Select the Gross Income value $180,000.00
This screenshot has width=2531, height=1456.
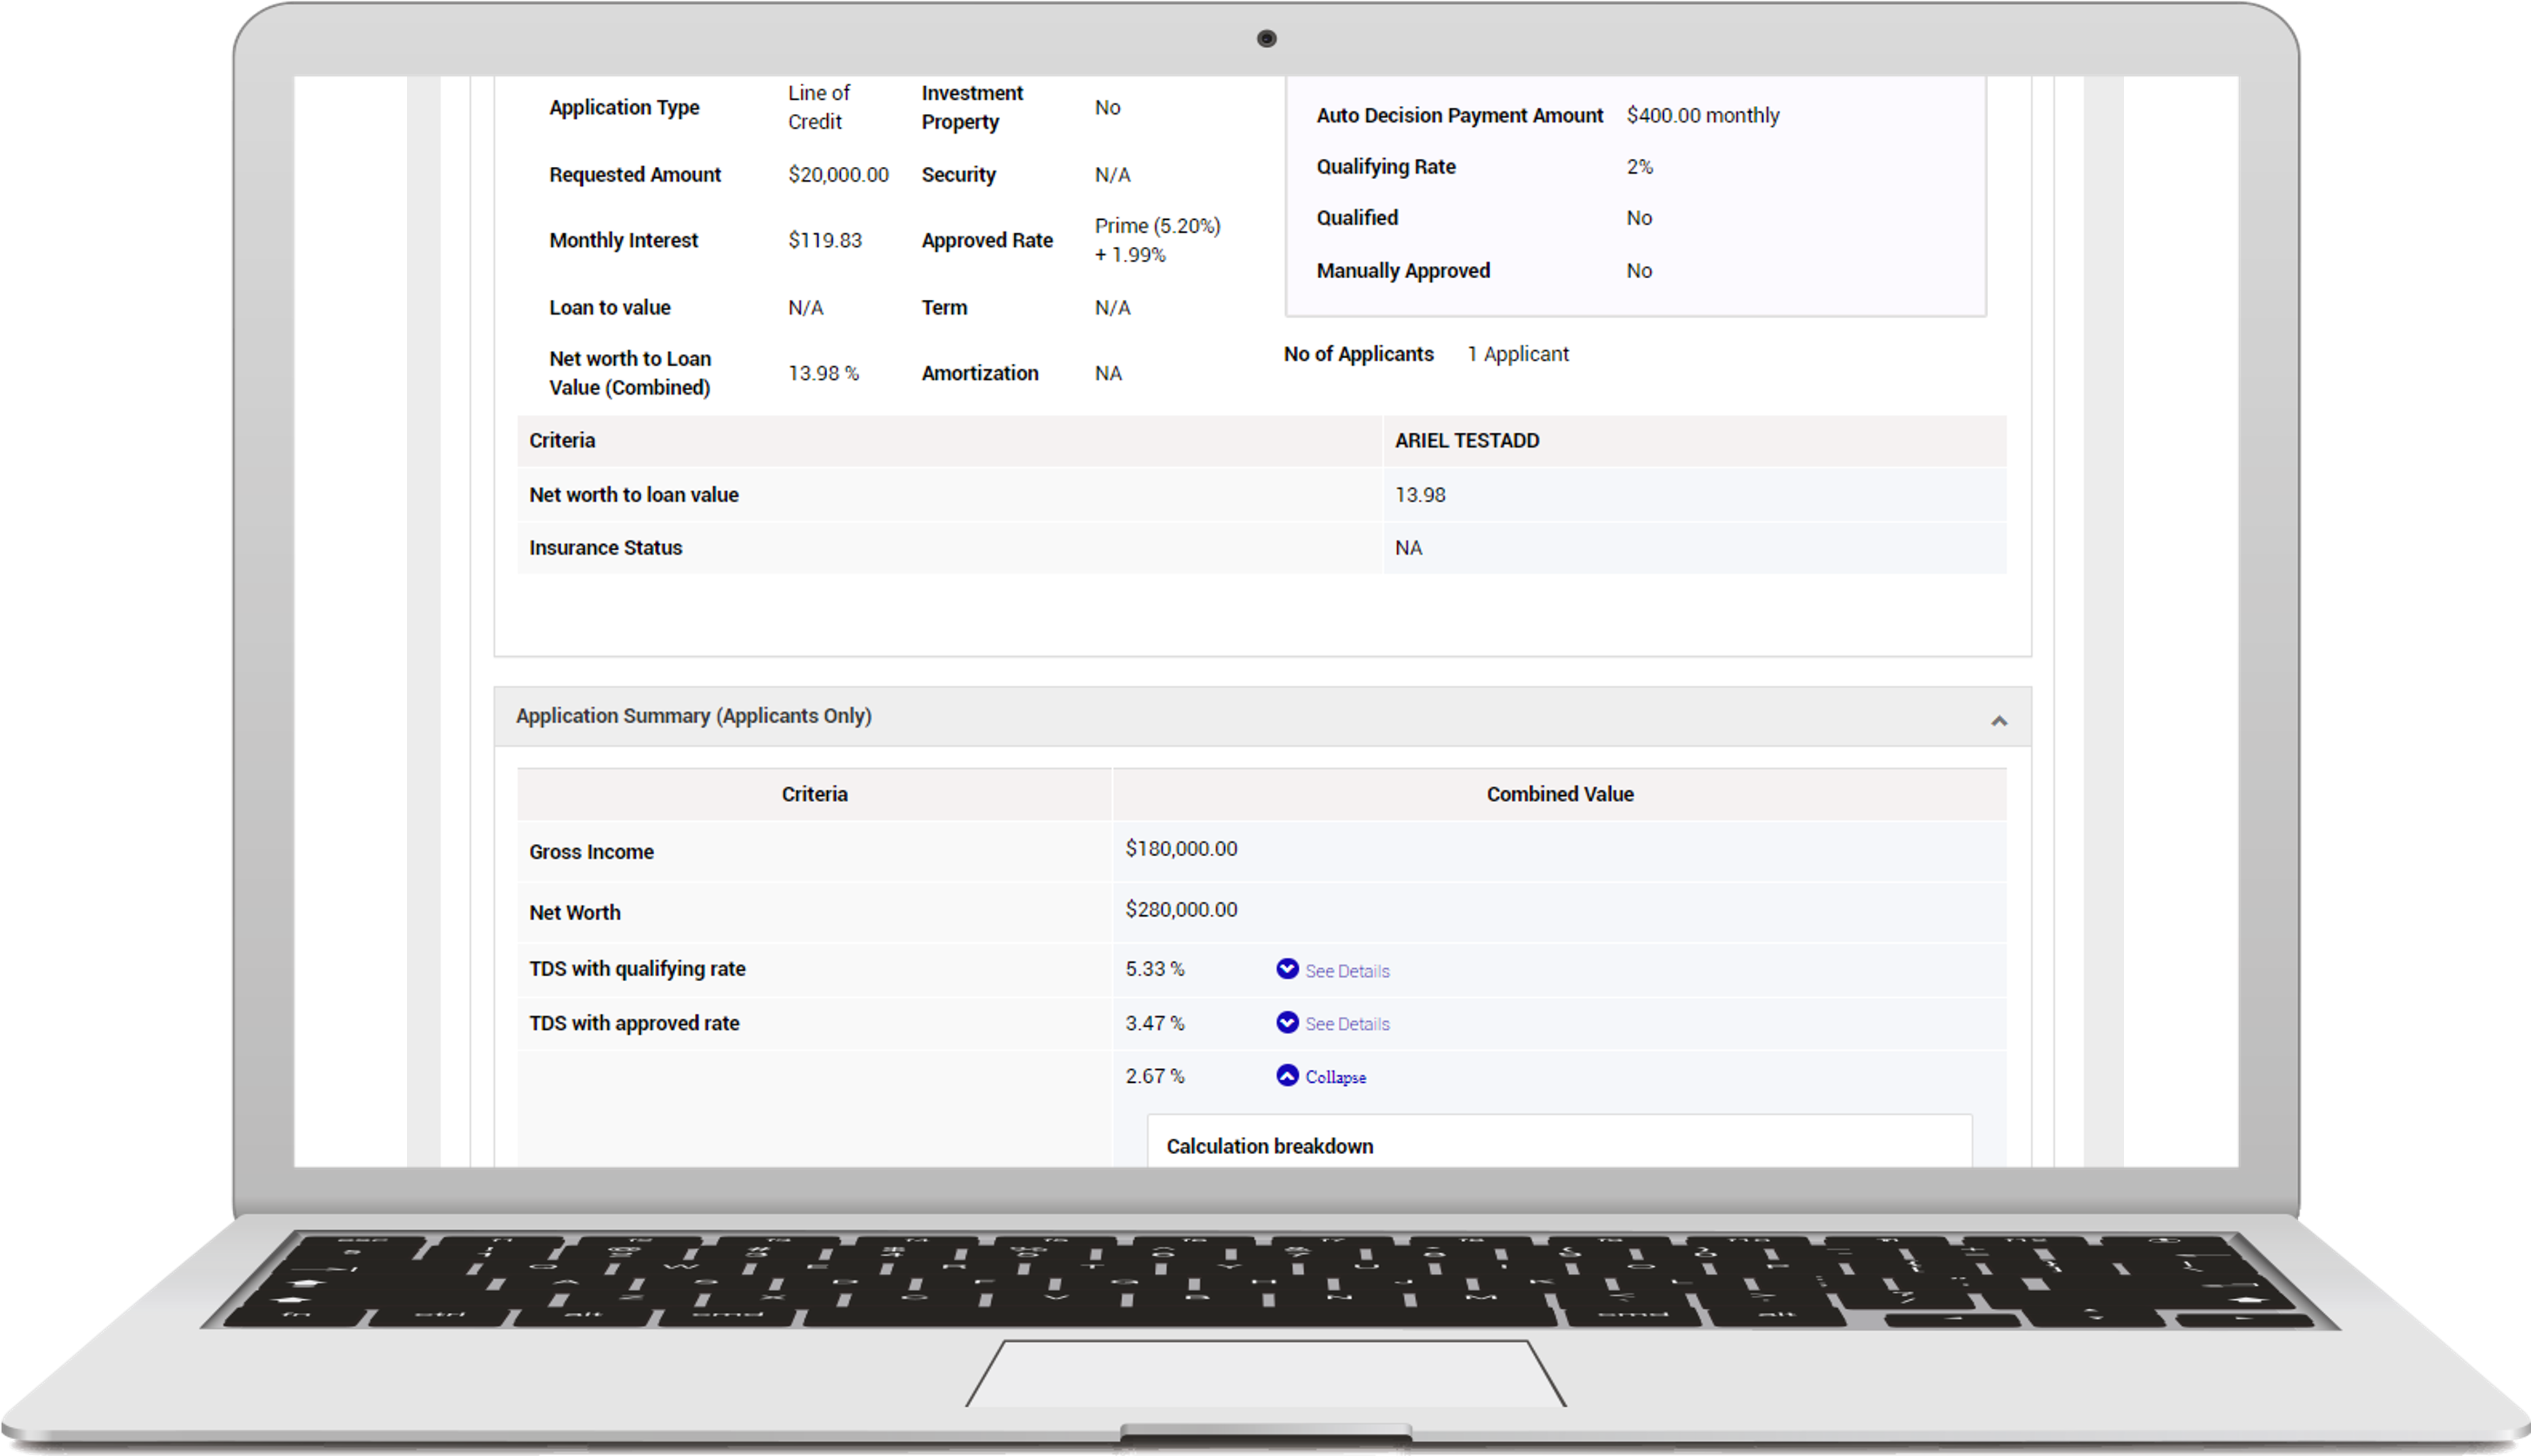coord(1181,848)
